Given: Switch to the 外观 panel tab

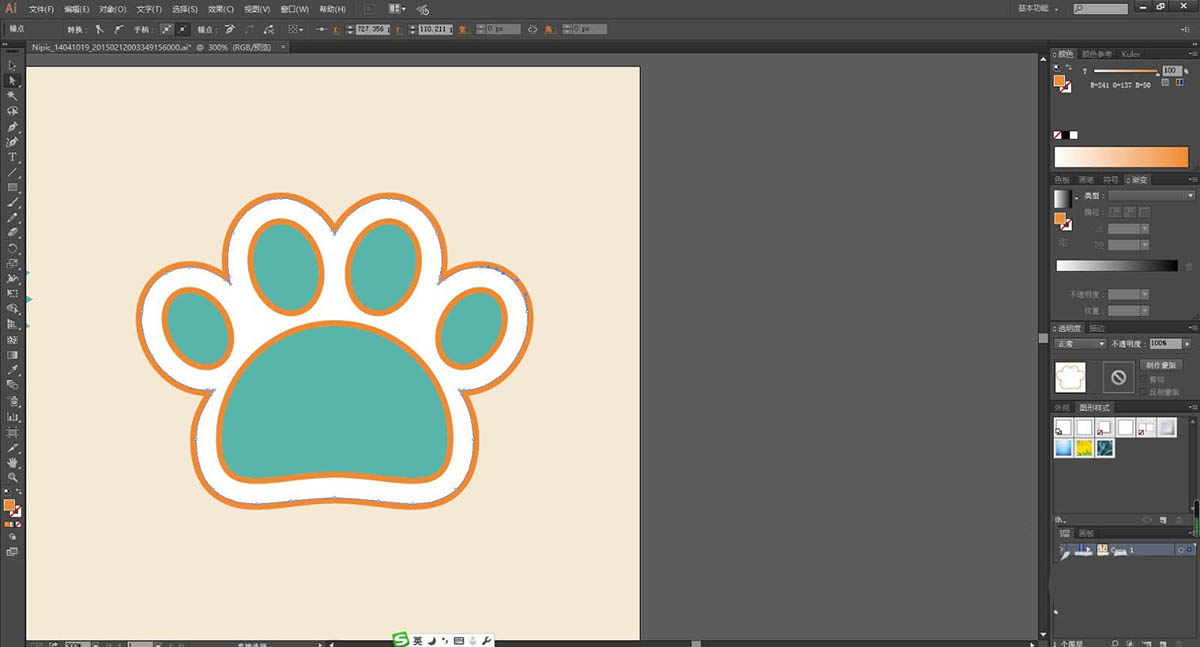Looking at the screenshot, I should tap(1062, 408).
